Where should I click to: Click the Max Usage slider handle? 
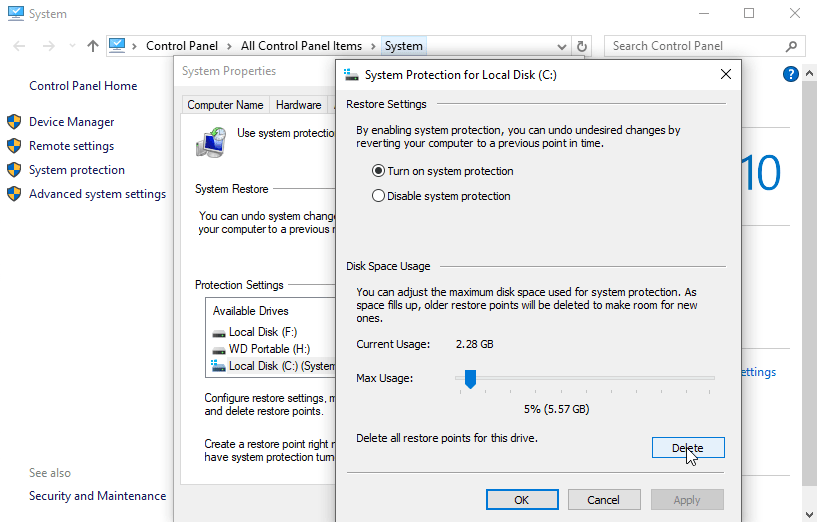point(470,378)
